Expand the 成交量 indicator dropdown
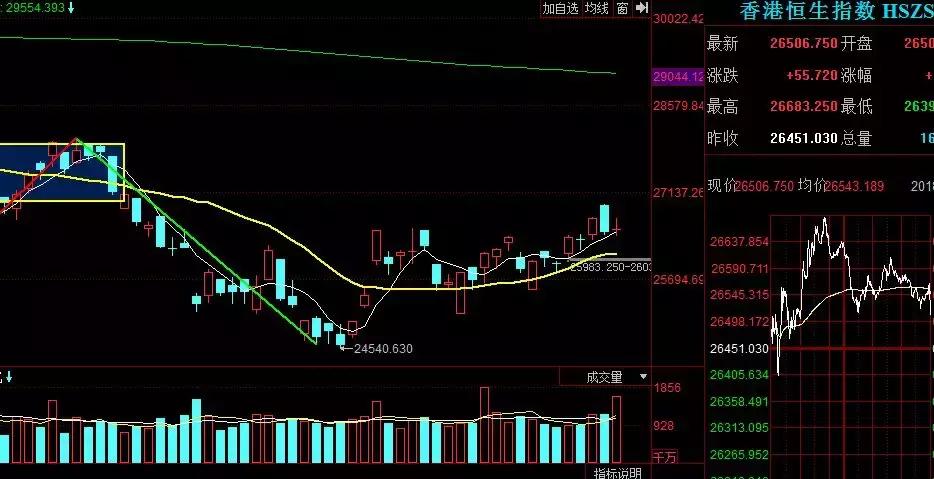The image size is (934, 479). point(643,377)
